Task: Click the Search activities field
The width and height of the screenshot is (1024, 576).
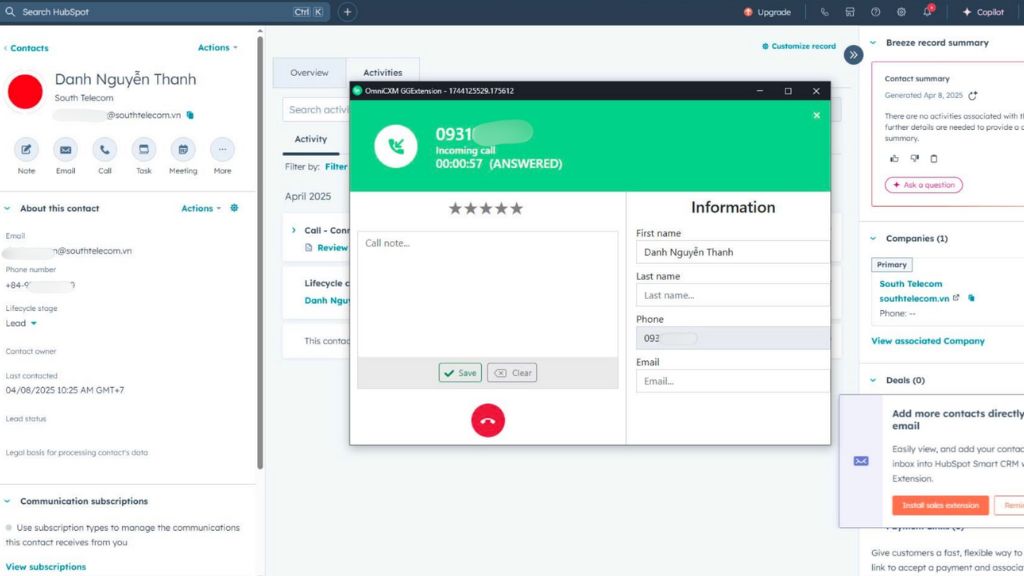Action: [x=317, y=110]
